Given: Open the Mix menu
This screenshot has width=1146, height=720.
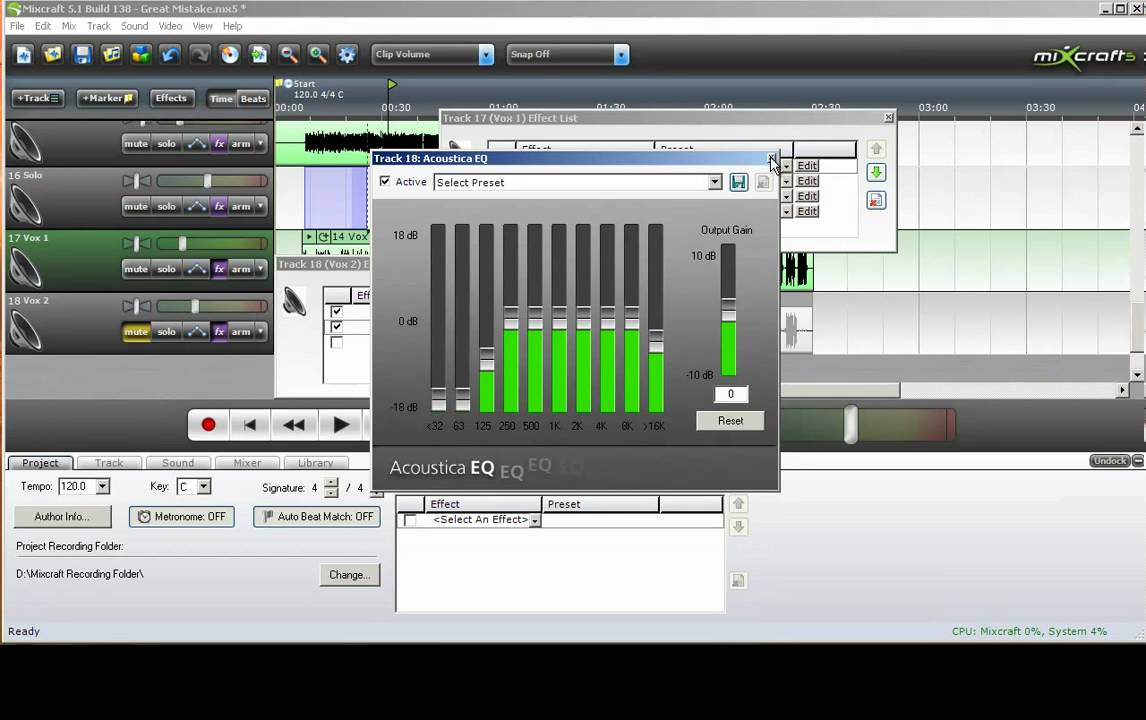Looking at the screenshot, I should tap(69, 26).
